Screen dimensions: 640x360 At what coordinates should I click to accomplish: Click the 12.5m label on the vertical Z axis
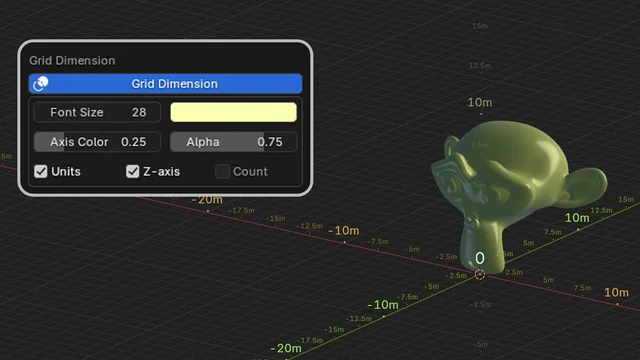[480, 65]
